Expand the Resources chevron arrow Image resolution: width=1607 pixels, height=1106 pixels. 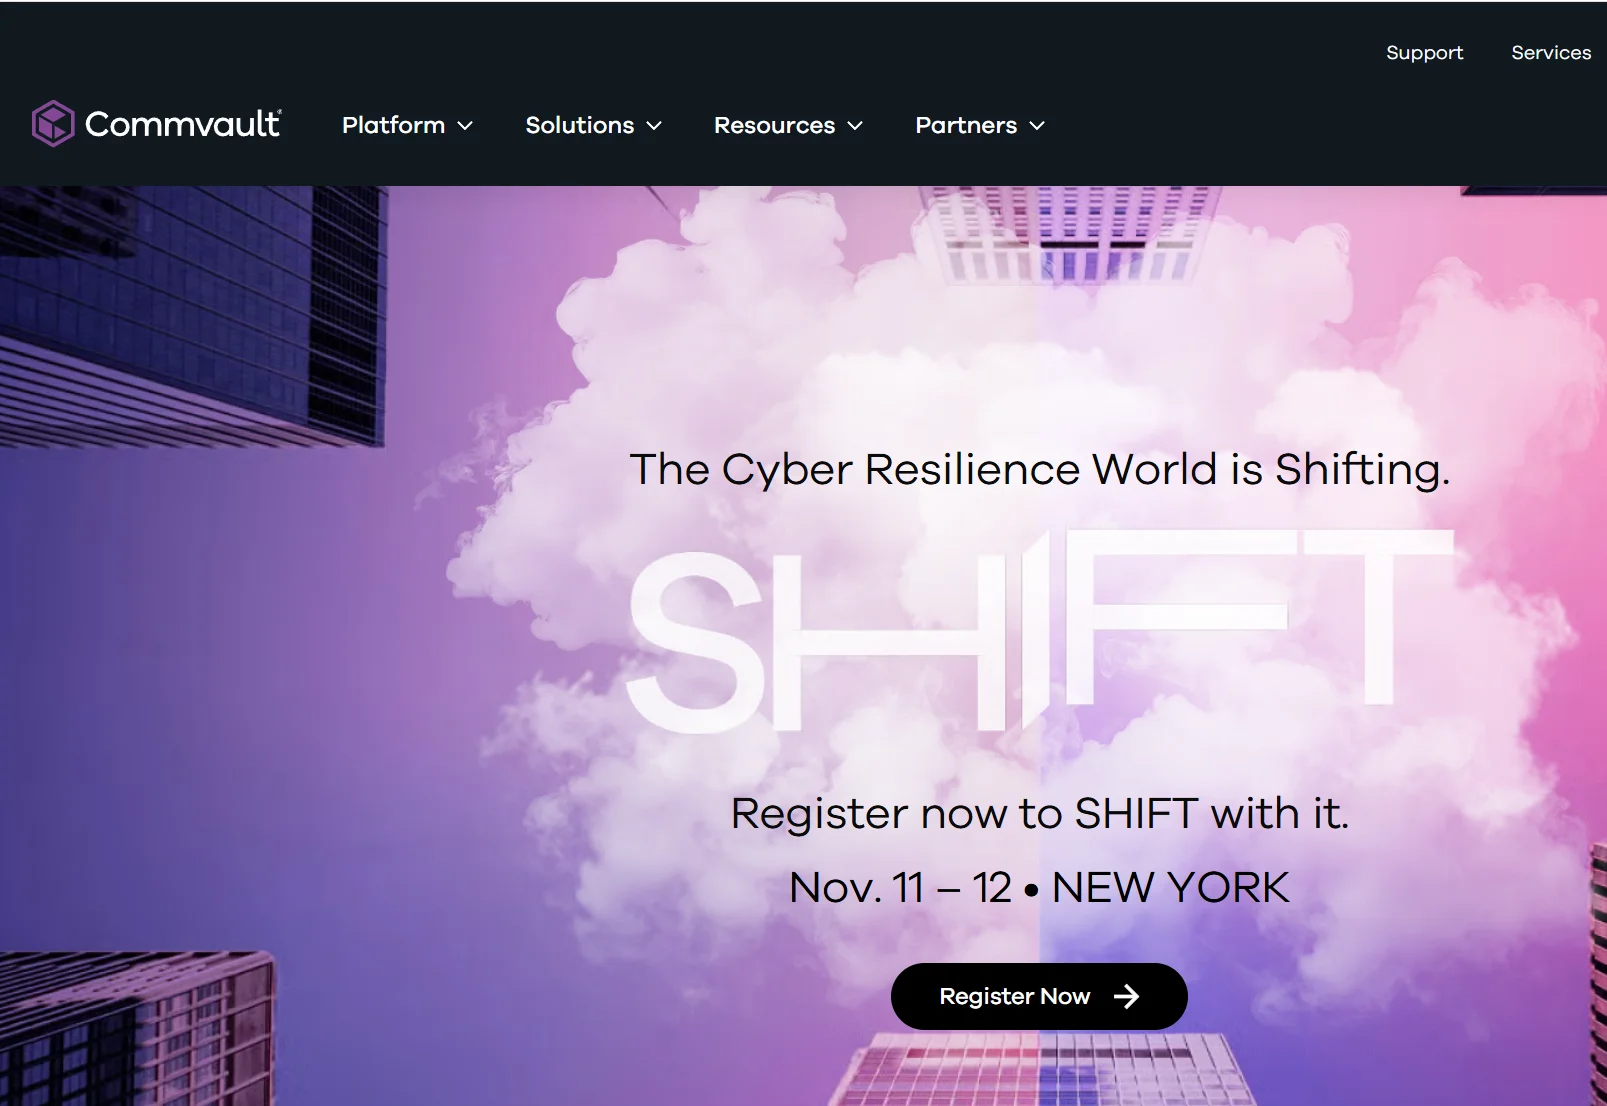855,126
